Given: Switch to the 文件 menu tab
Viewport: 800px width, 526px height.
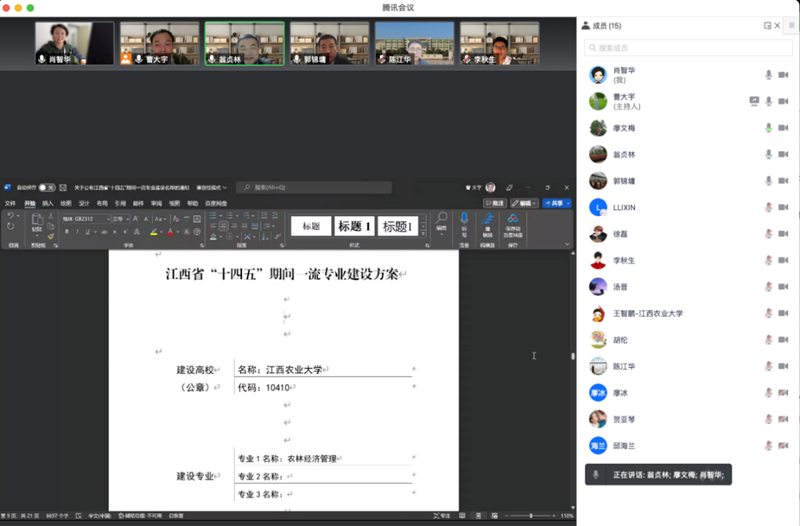Looking at the screenshot, I should click(10, 203).
